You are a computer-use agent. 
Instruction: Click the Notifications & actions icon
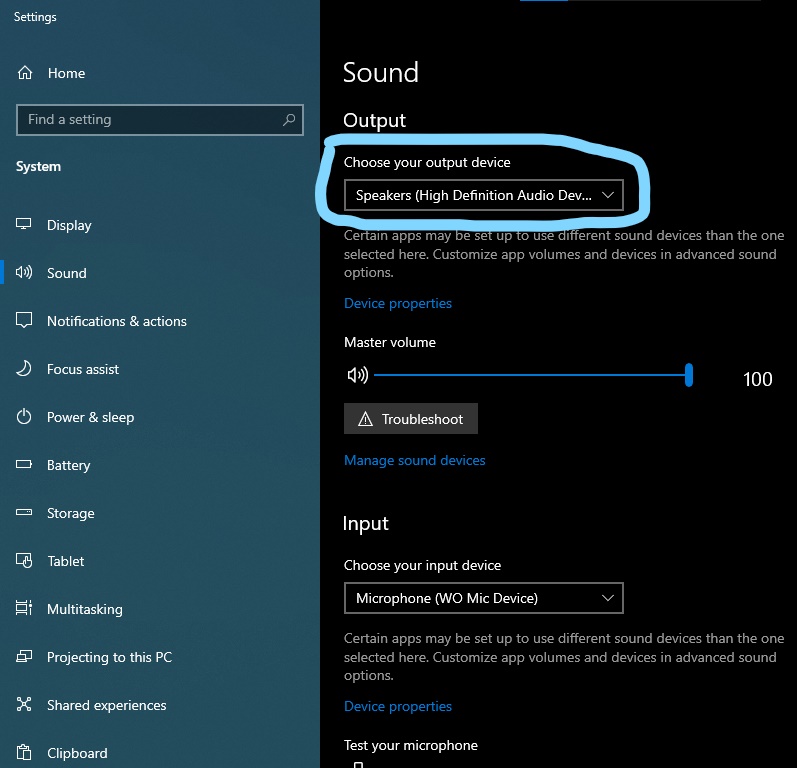coord(25,321)
